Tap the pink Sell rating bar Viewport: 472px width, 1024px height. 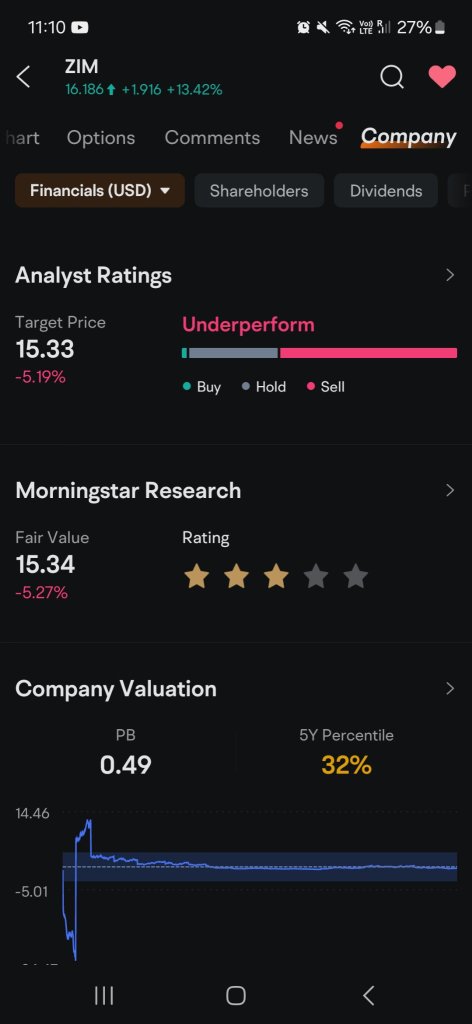tap(369, 353)
